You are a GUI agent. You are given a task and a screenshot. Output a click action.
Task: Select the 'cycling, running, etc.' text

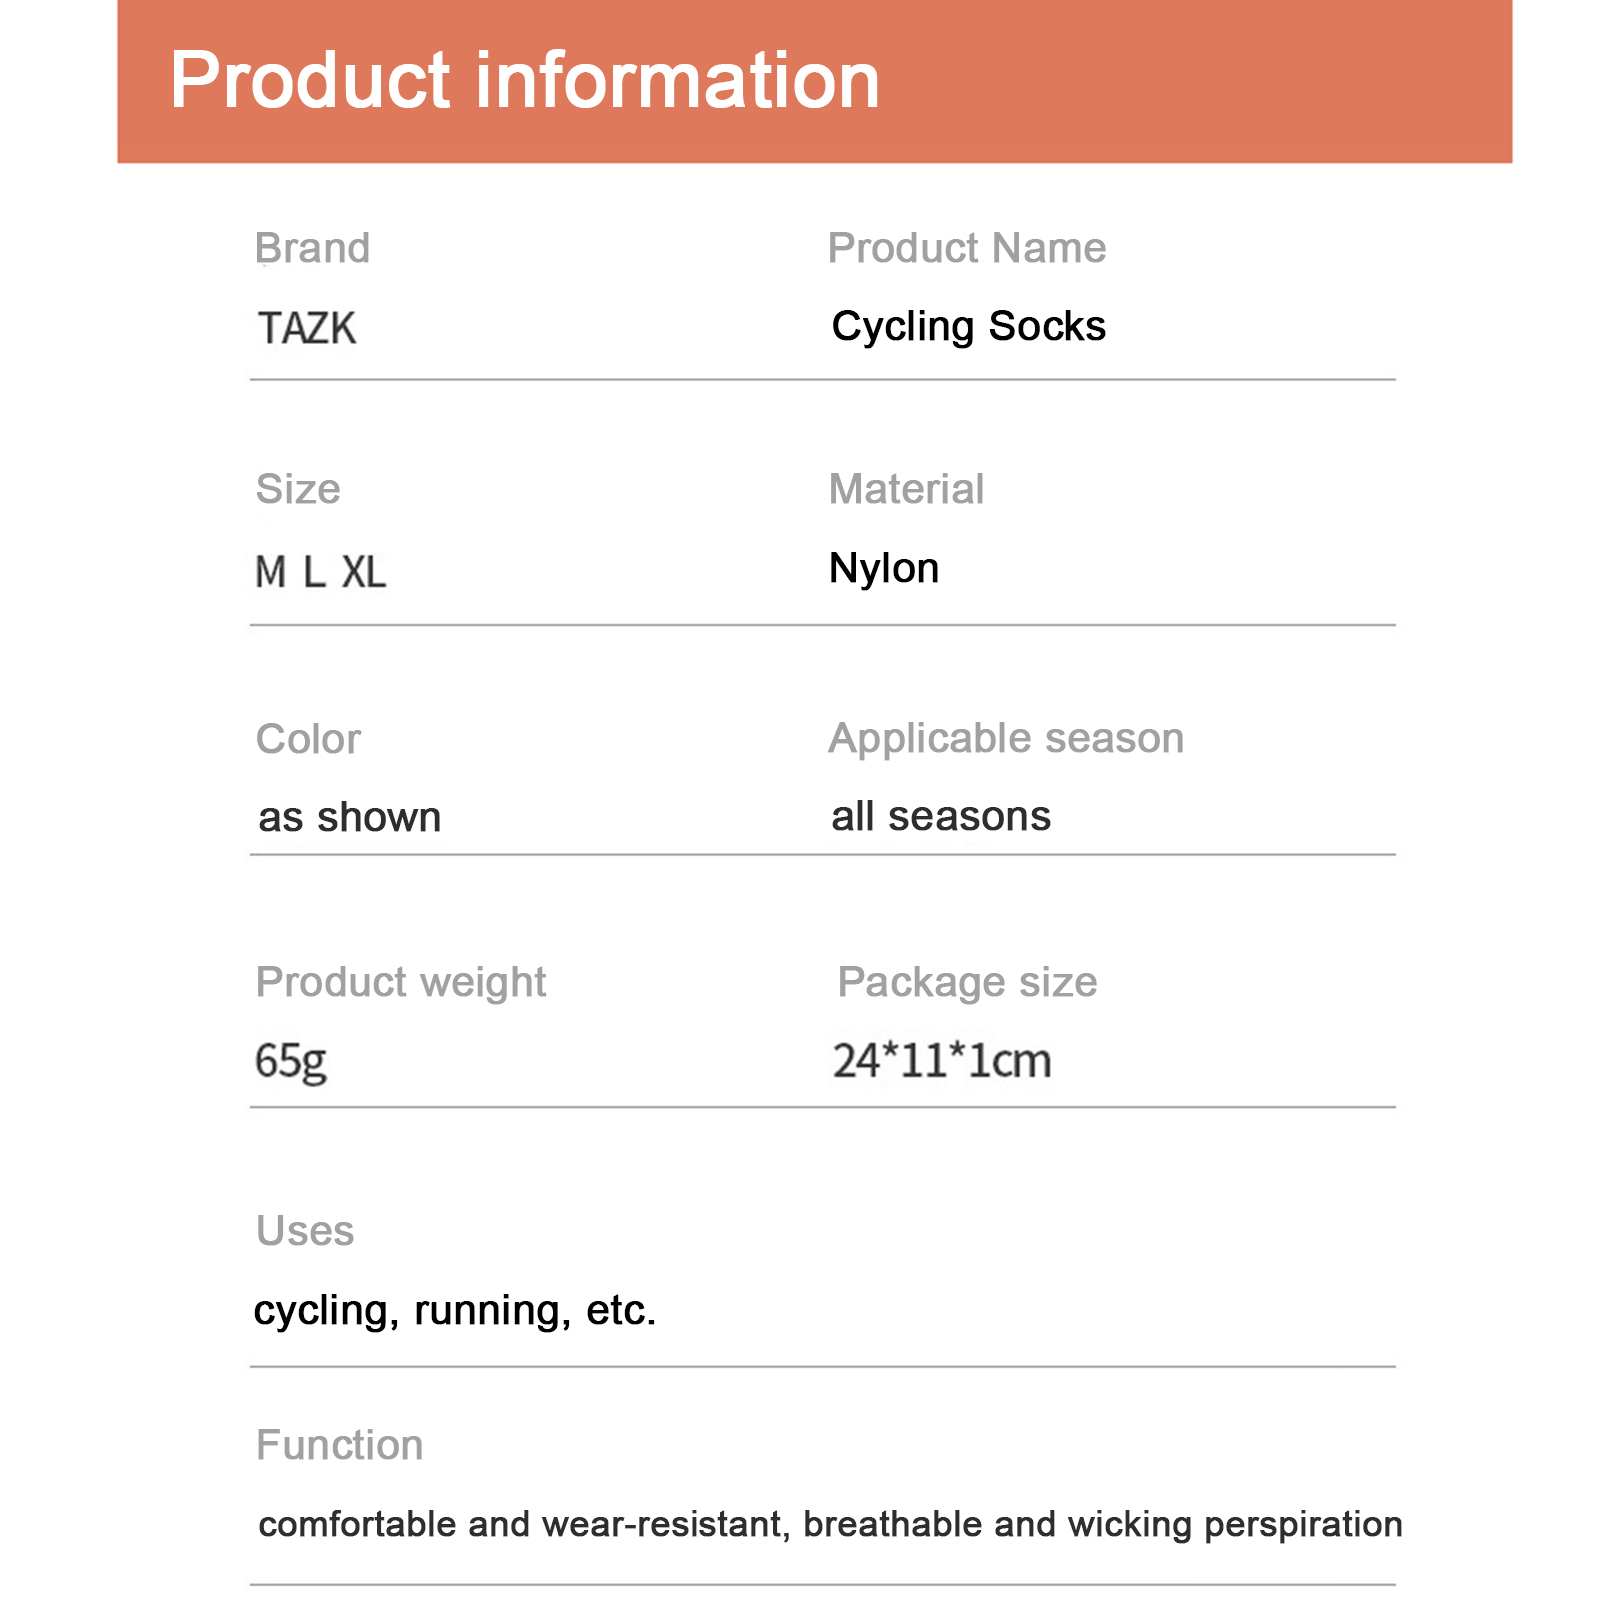(x=455, y=1310)
